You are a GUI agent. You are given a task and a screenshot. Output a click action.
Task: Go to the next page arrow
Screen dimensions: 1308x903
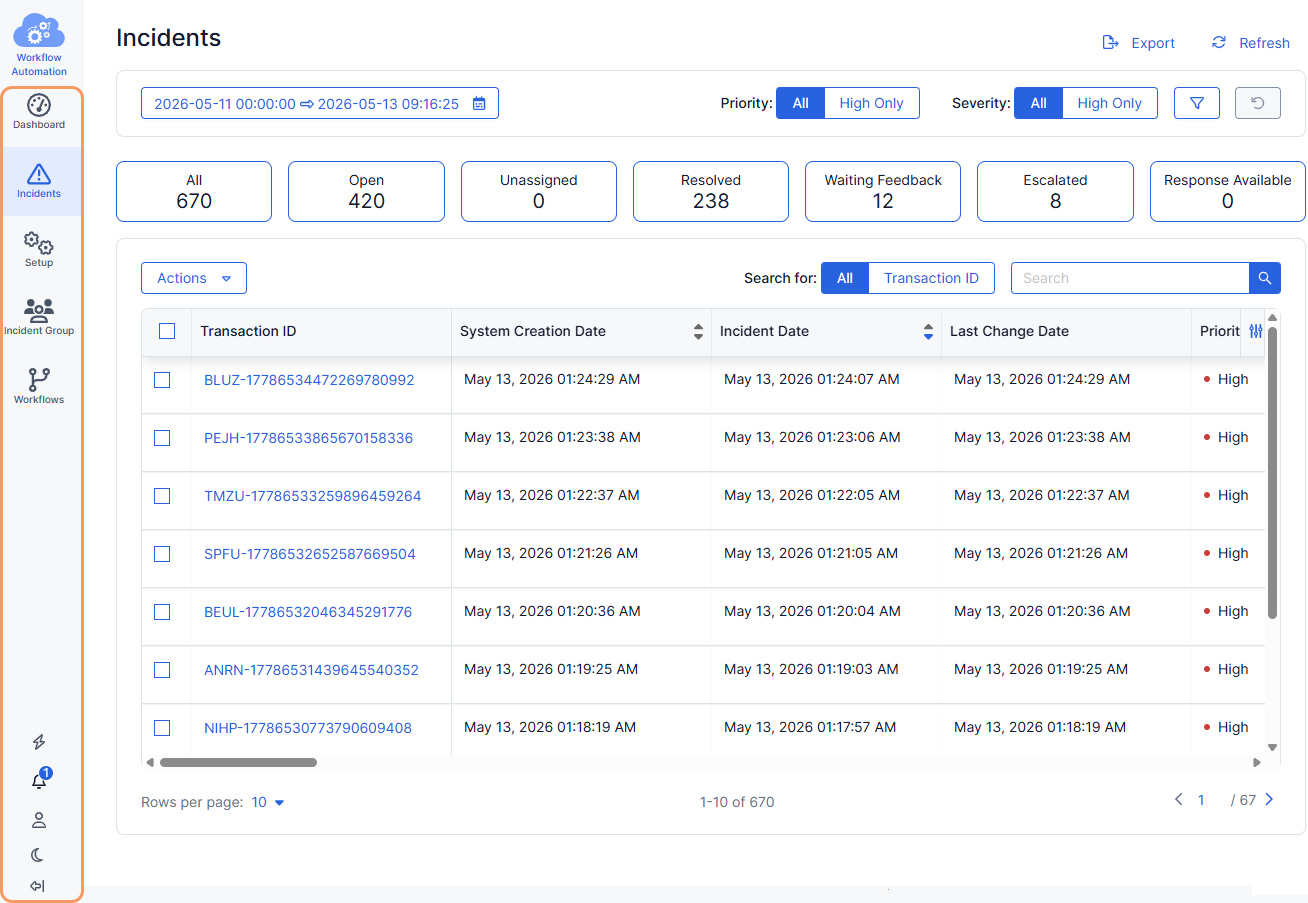click(x=1269, y=800)
